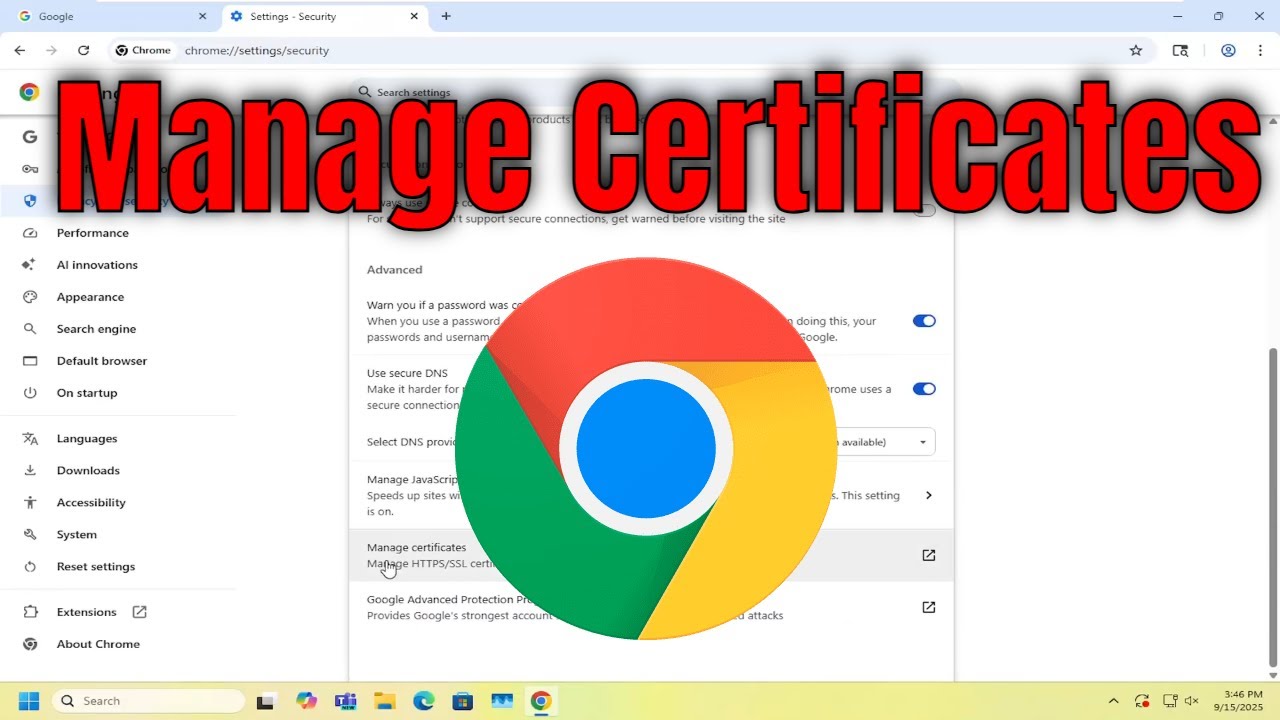Open the Performance settings section
This screenshot has width=1280, height=720.
(92, 233)
